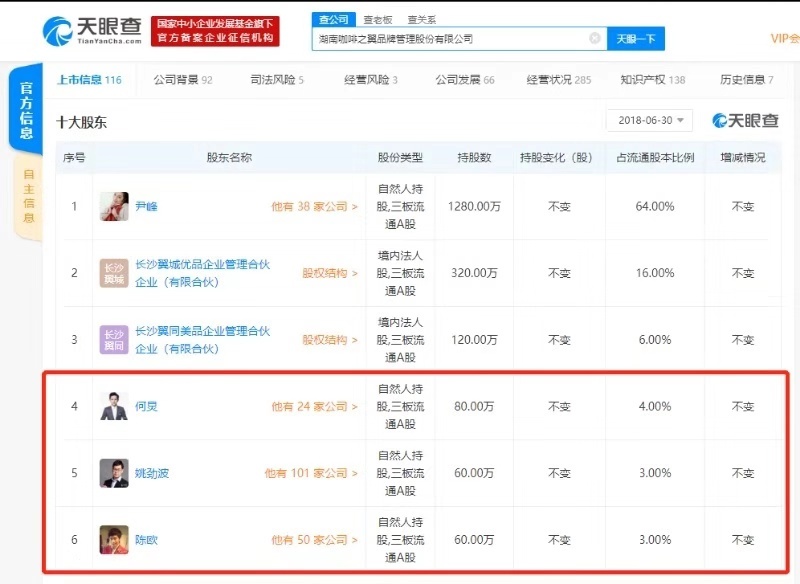Open 长沙翼同美品企业管理合伙企业 link

pos(202,340)
